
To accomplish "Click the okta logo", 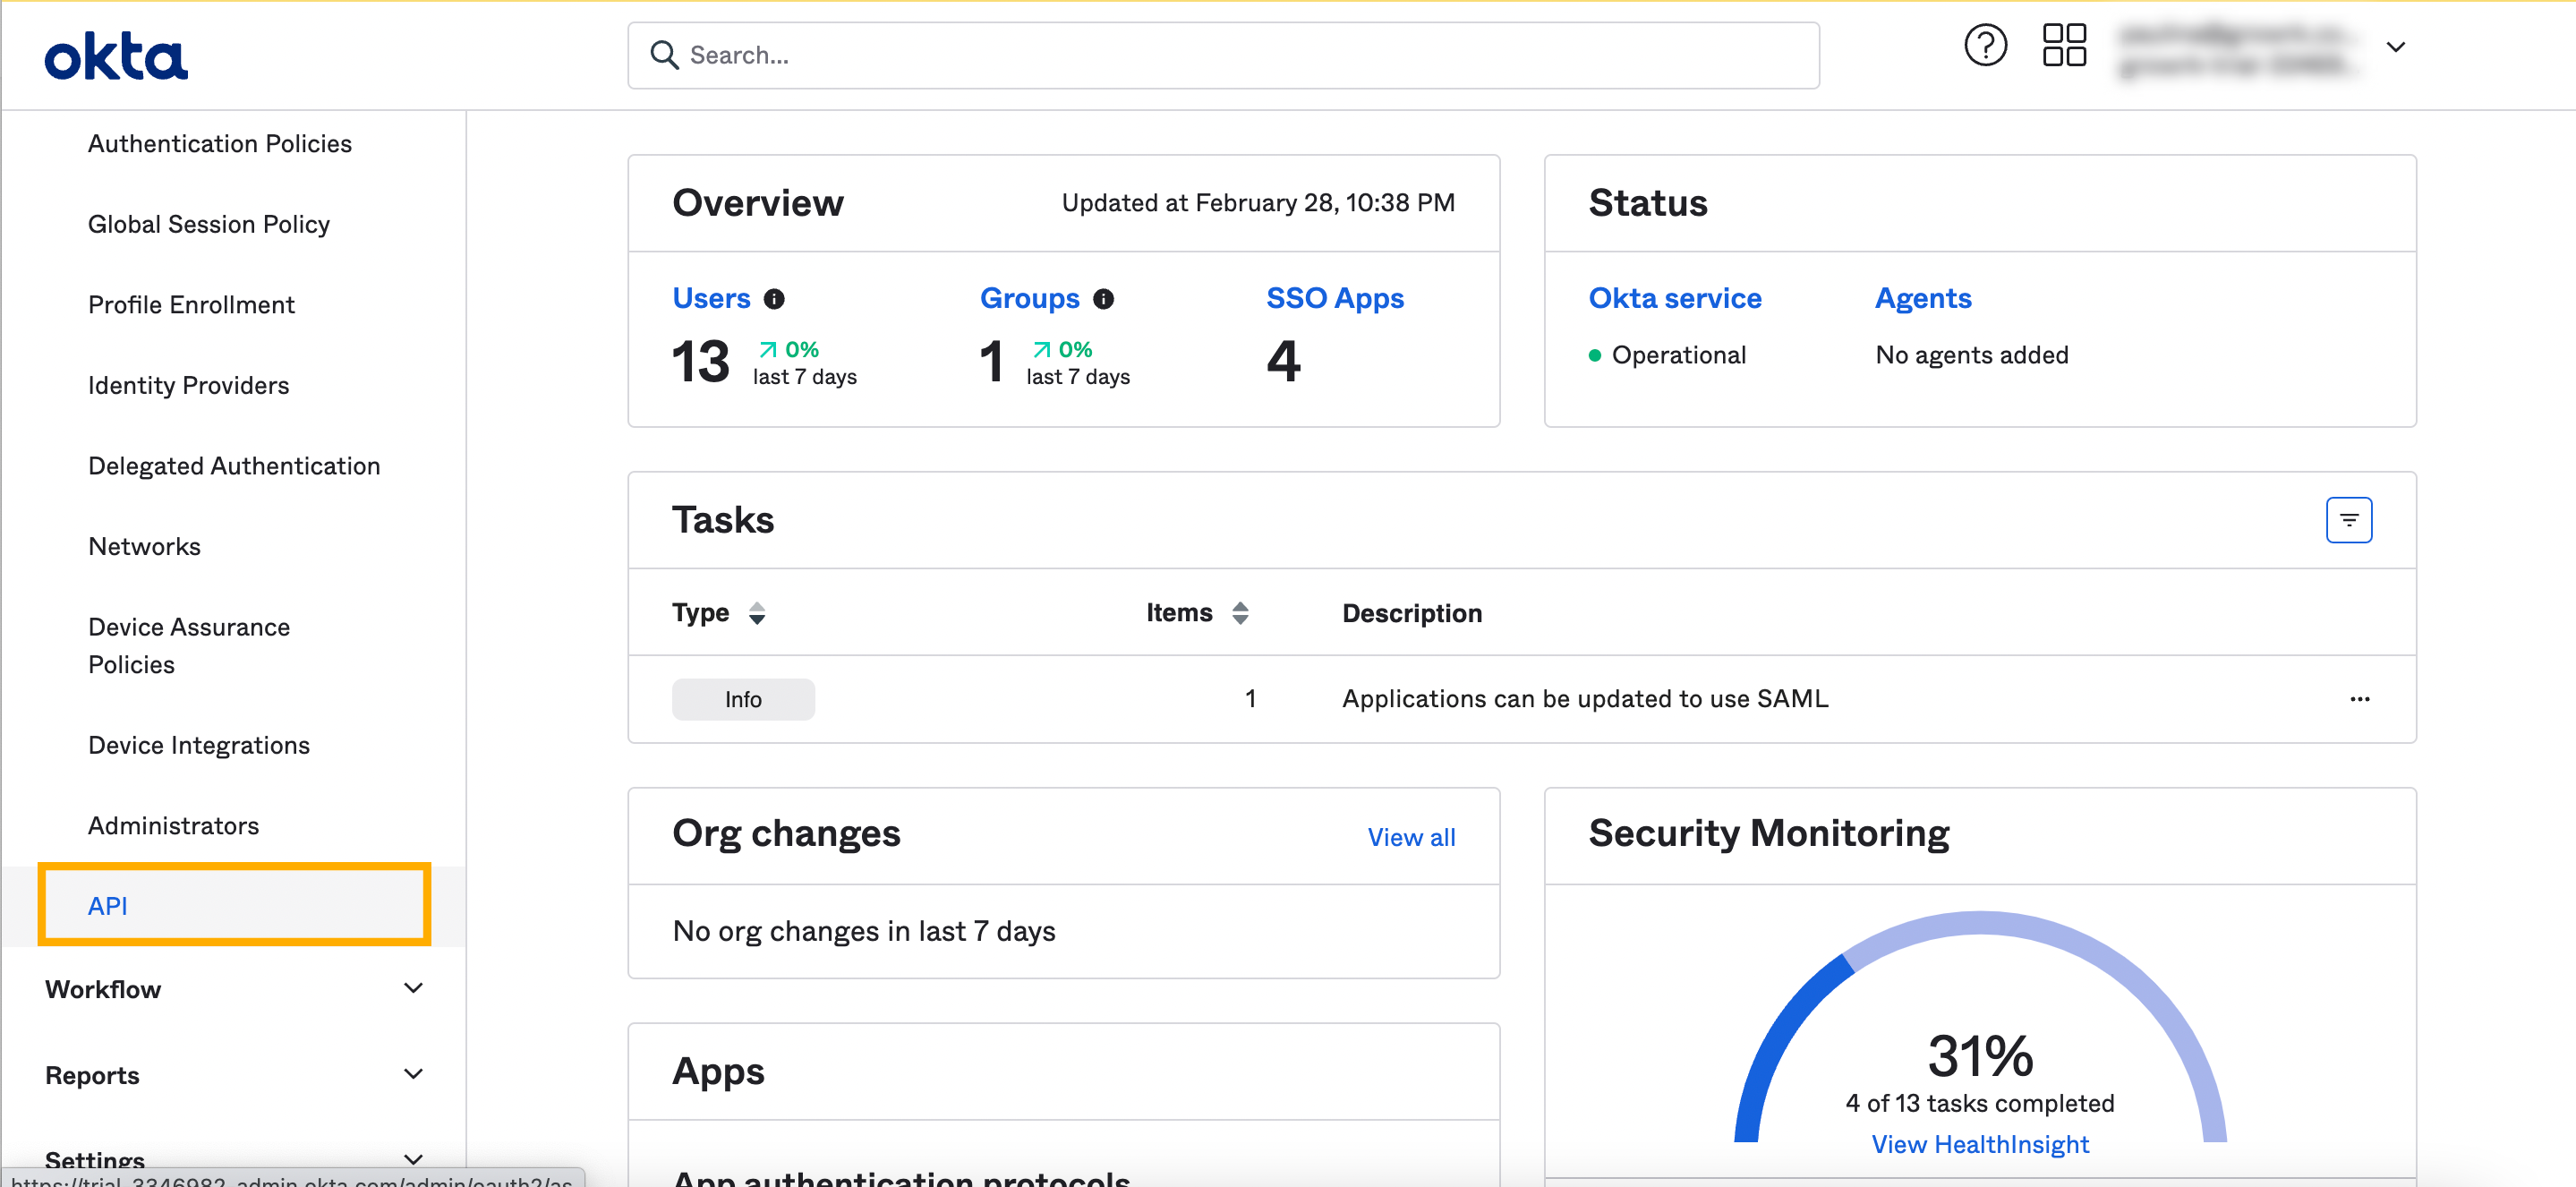I will click(x=116, y=57).
